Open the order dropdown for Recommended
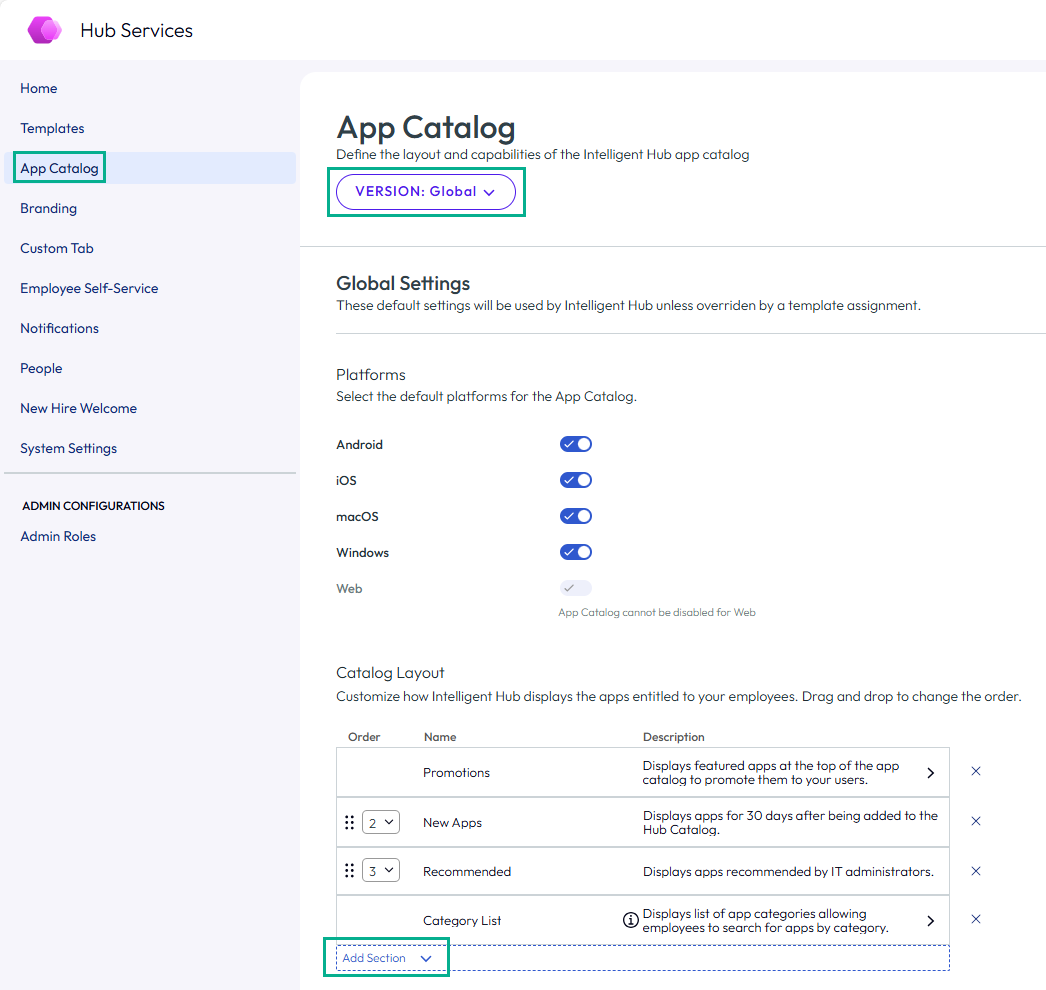 [381, 871]
